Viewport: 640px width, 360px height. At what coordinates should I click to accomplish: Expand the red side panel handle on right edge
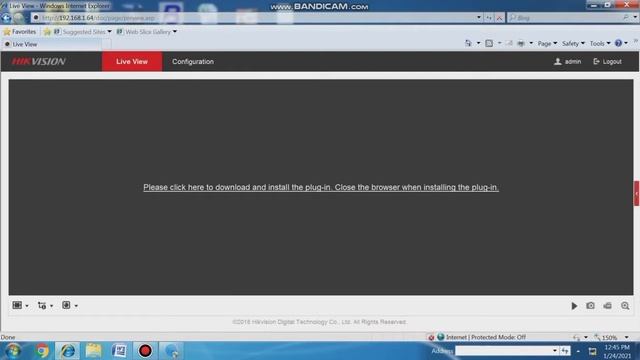(x=636, y=193)
